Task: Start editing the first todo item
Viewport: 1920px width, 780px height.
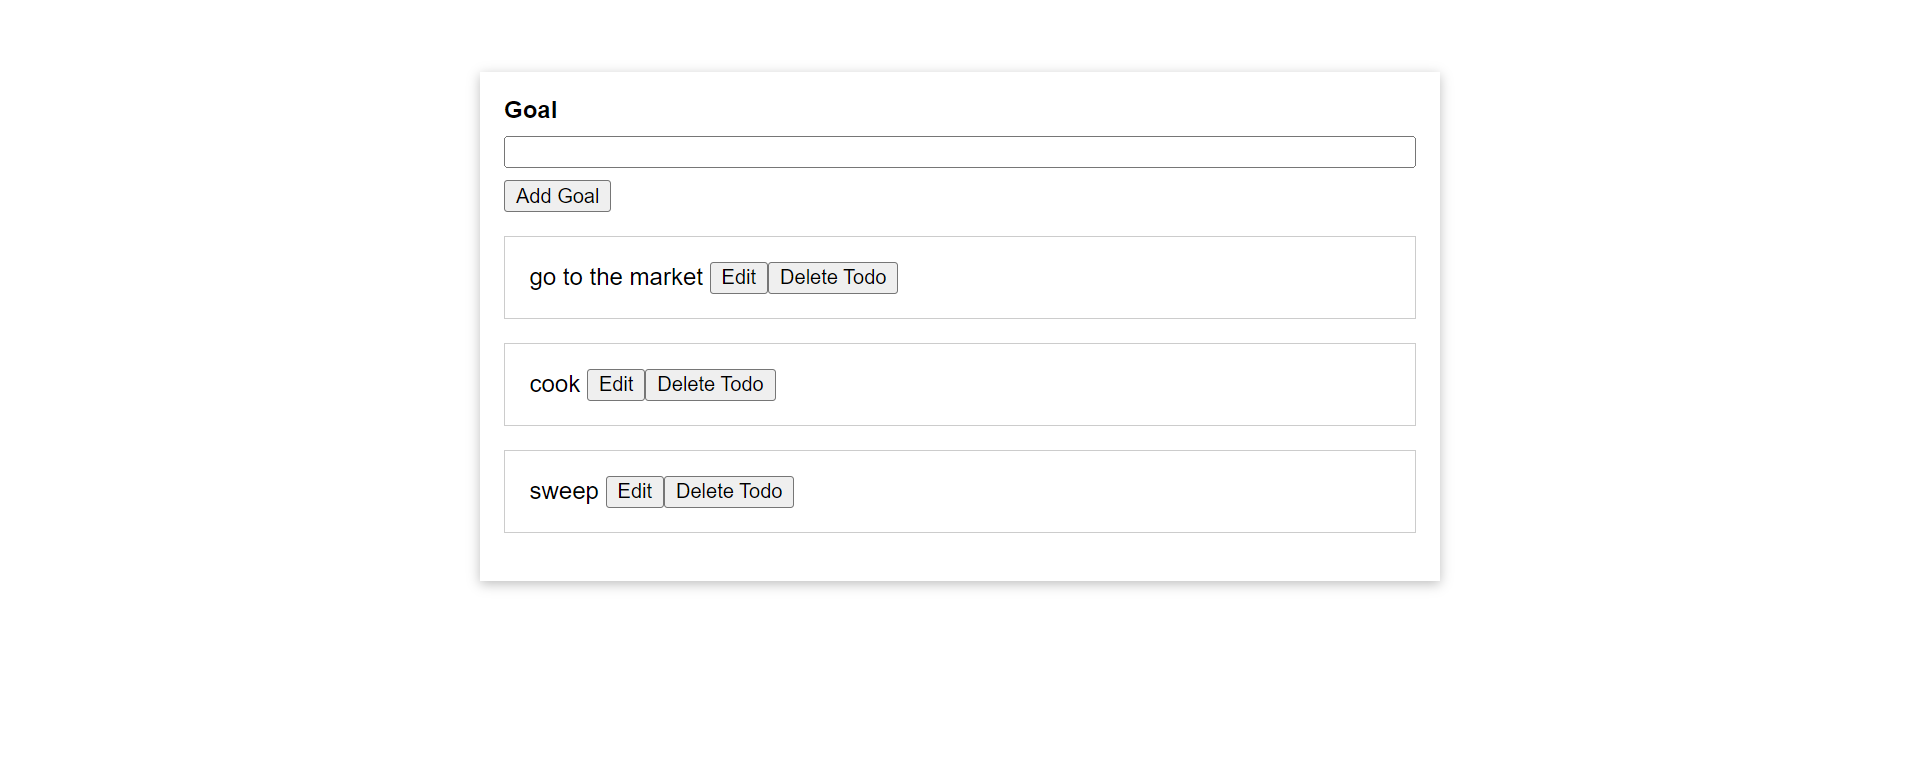Action: [738, 278]
